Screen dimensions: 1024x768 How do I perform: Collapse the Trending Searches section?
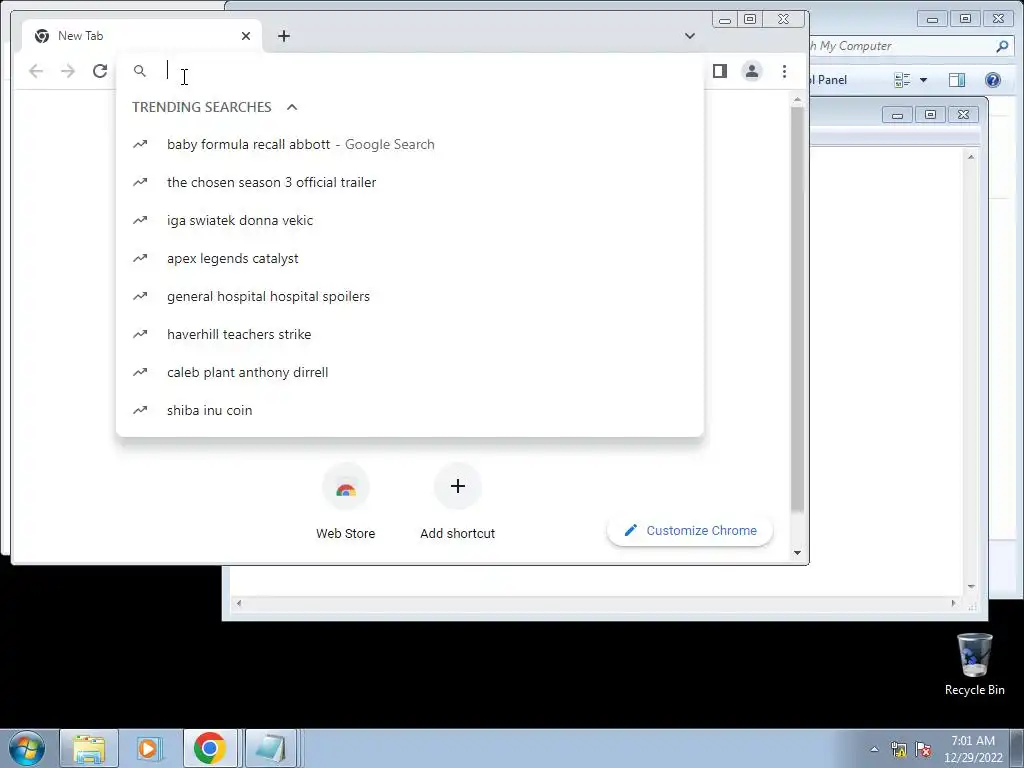(292, 107)
